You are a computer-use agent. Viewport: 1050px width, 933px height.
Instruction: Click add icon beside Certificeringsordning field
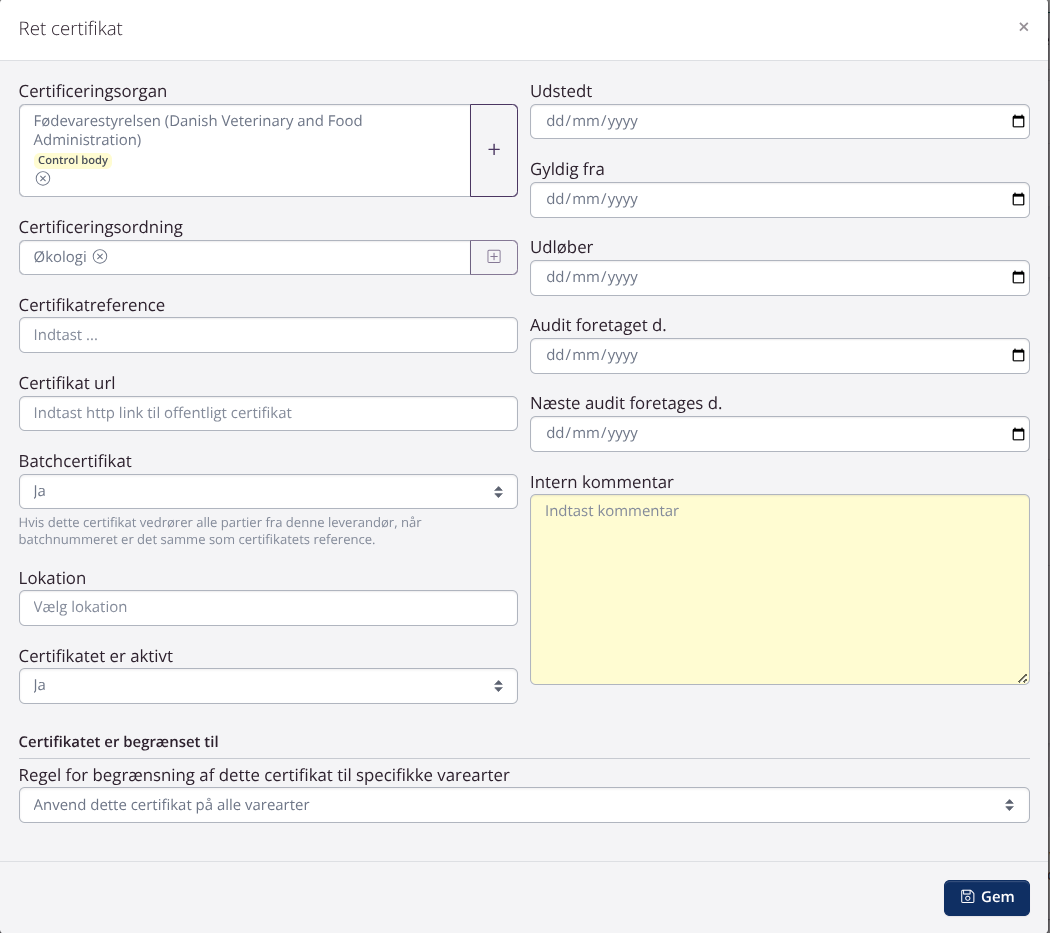coord(493,257)
